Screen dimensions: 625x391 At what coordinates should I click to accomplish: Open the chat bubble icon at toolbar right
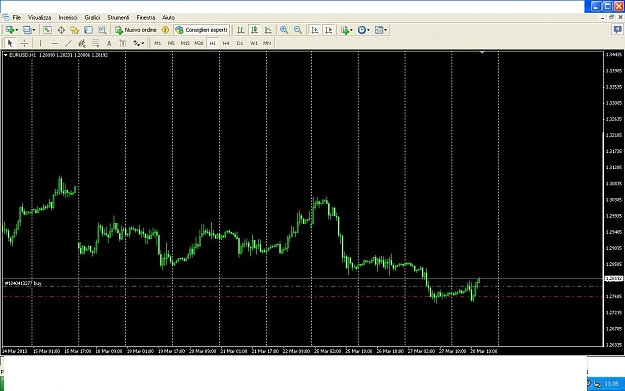617,29
